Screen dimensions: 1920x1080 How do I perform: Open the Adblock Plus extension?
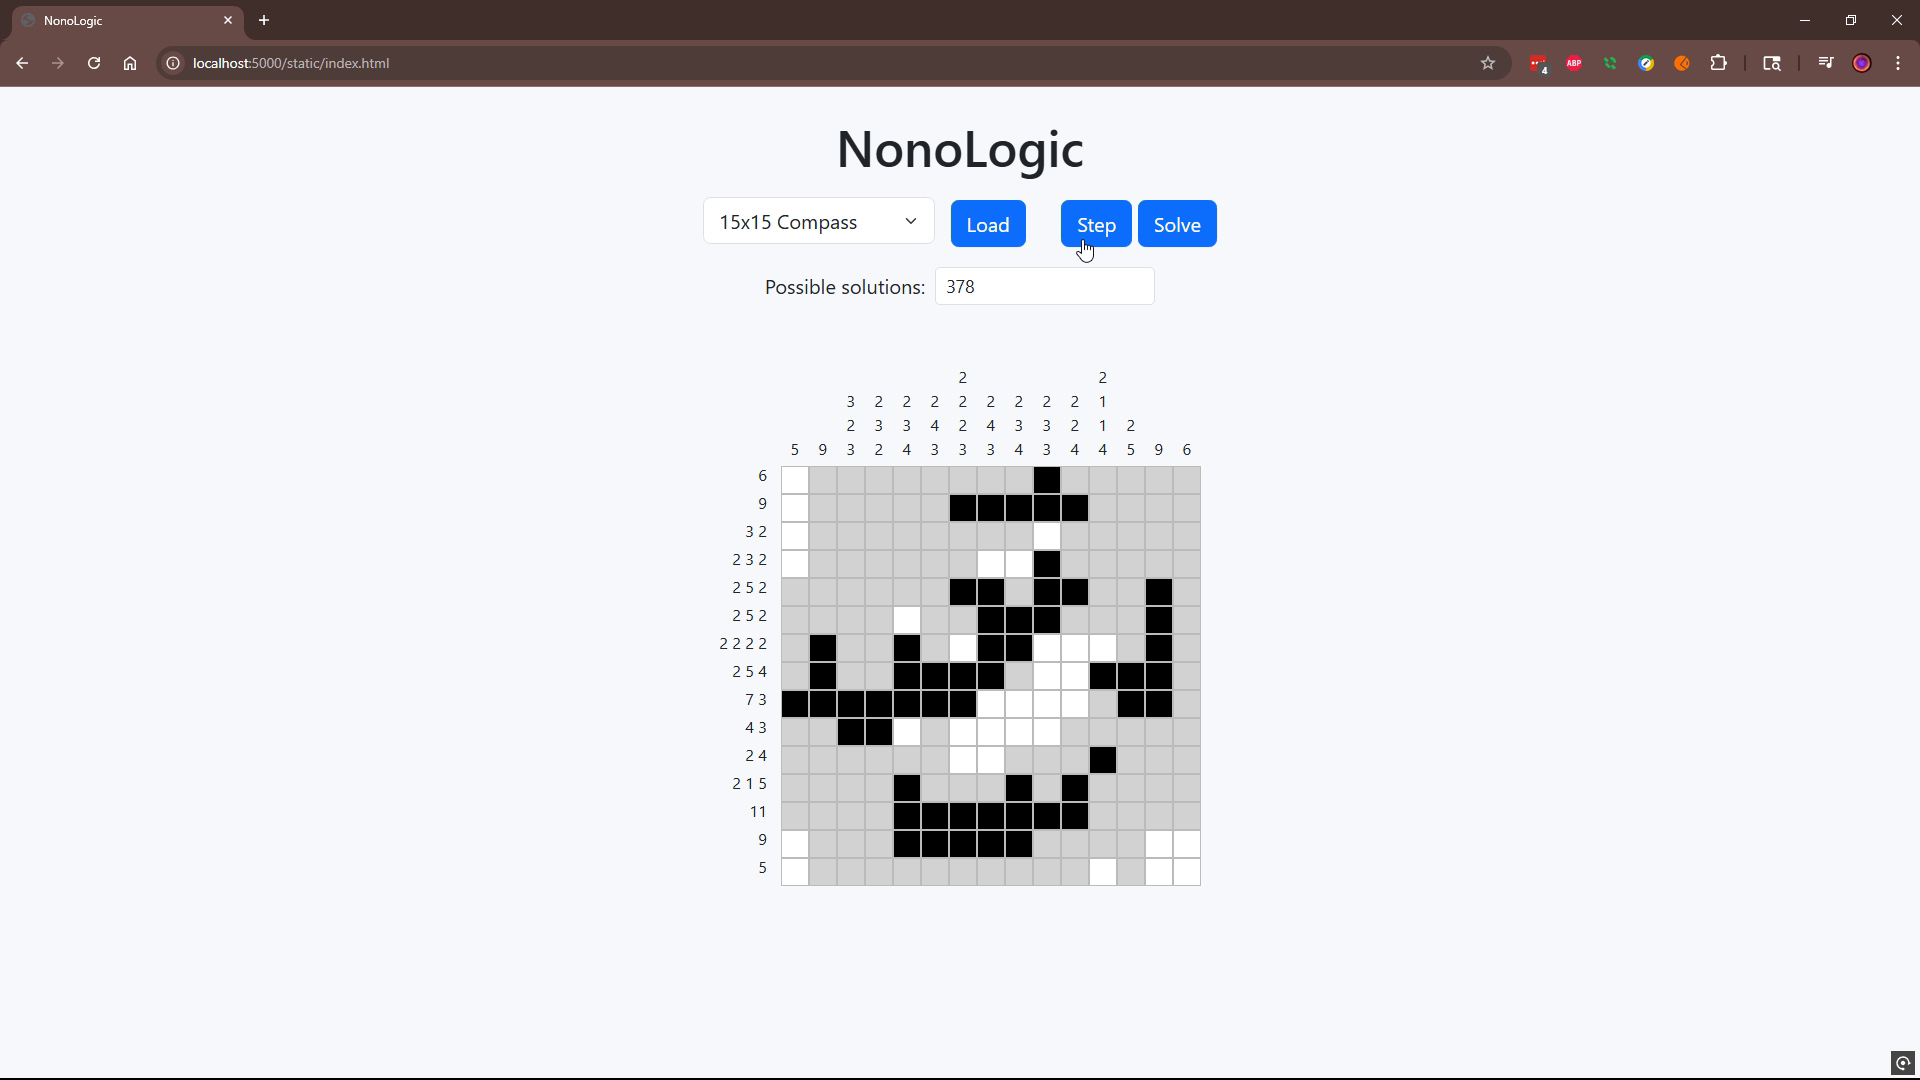pos(1573,63)
